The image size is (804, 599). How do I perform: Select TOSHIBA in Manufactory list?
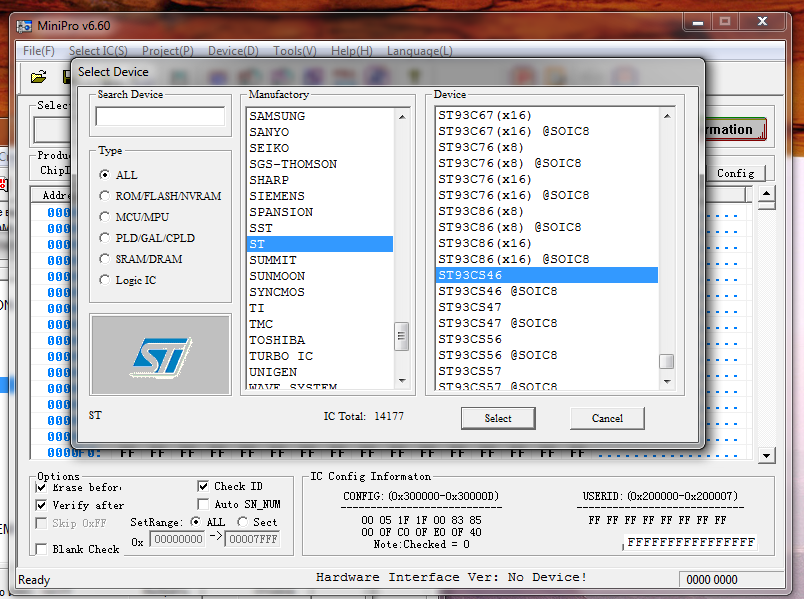(x=320, y=340)
